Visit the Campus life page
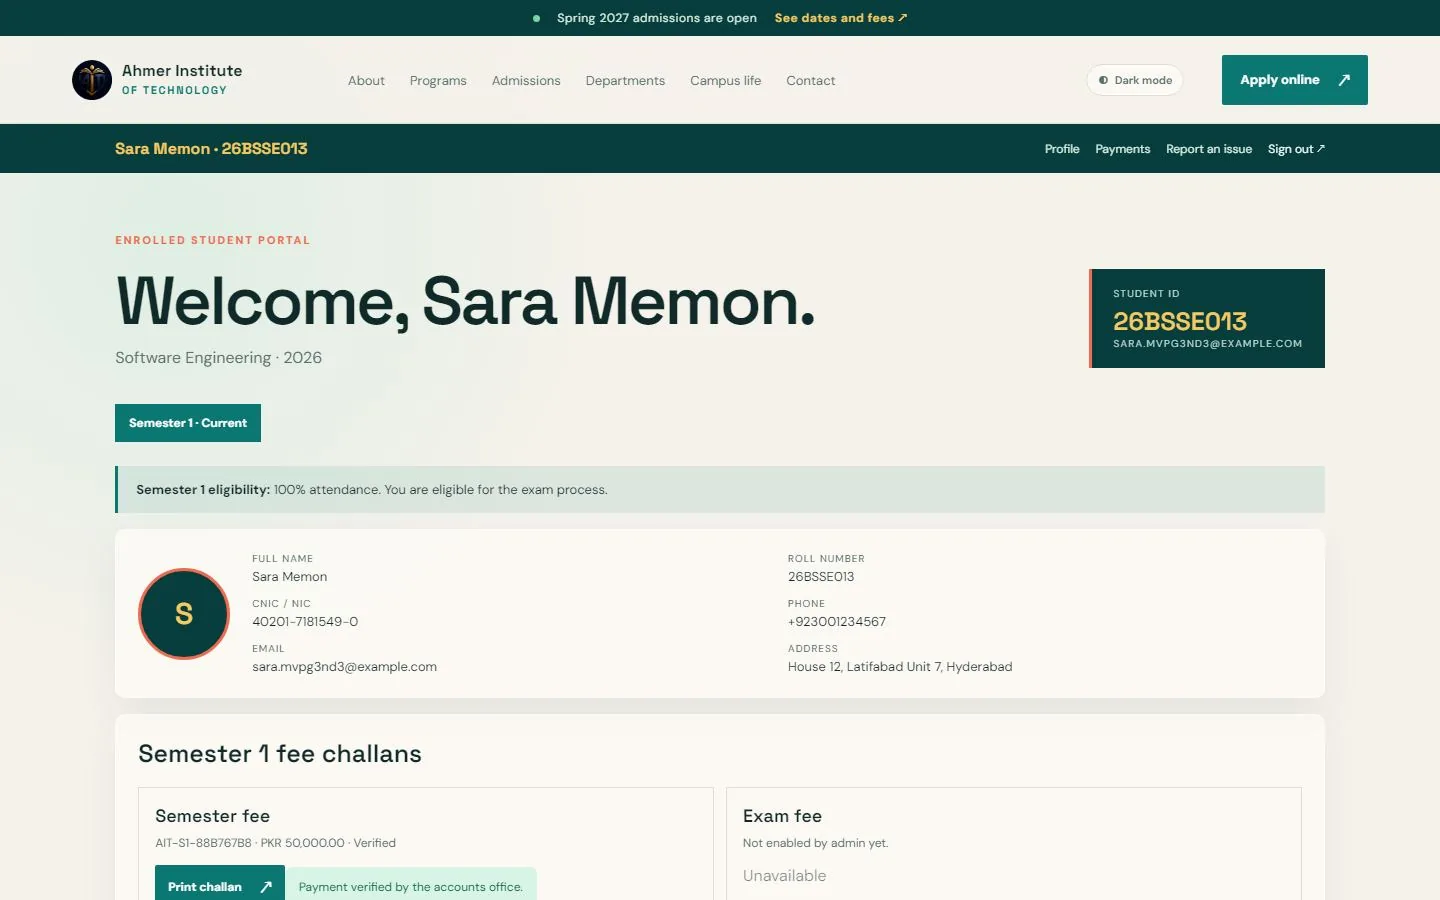Viewport: 1440px width, 900px height. click(x=725, y=80)
